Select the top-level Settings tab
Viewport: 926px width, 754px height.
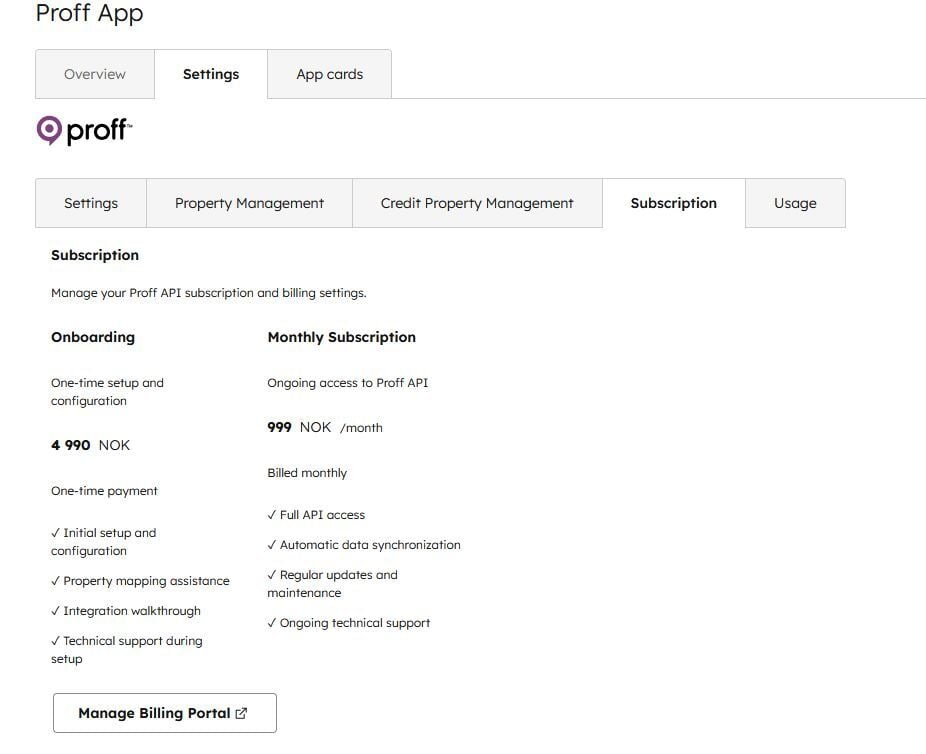(x=211, y=74)
